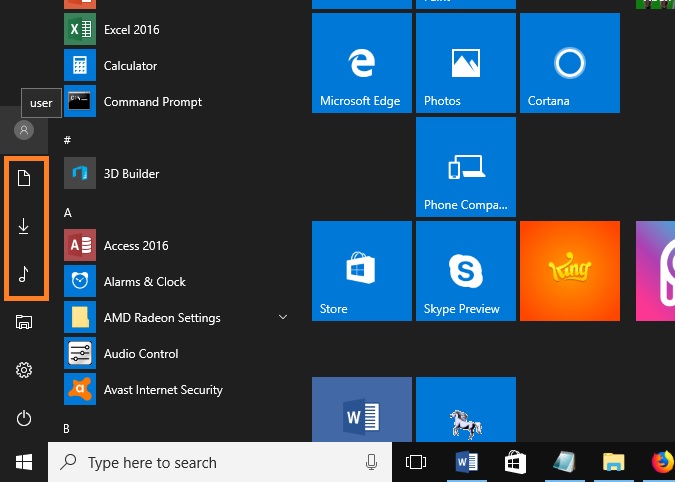The image size is (675, 482).
Task: Open Phone Companion tile
Action: [x=466, y=167]
